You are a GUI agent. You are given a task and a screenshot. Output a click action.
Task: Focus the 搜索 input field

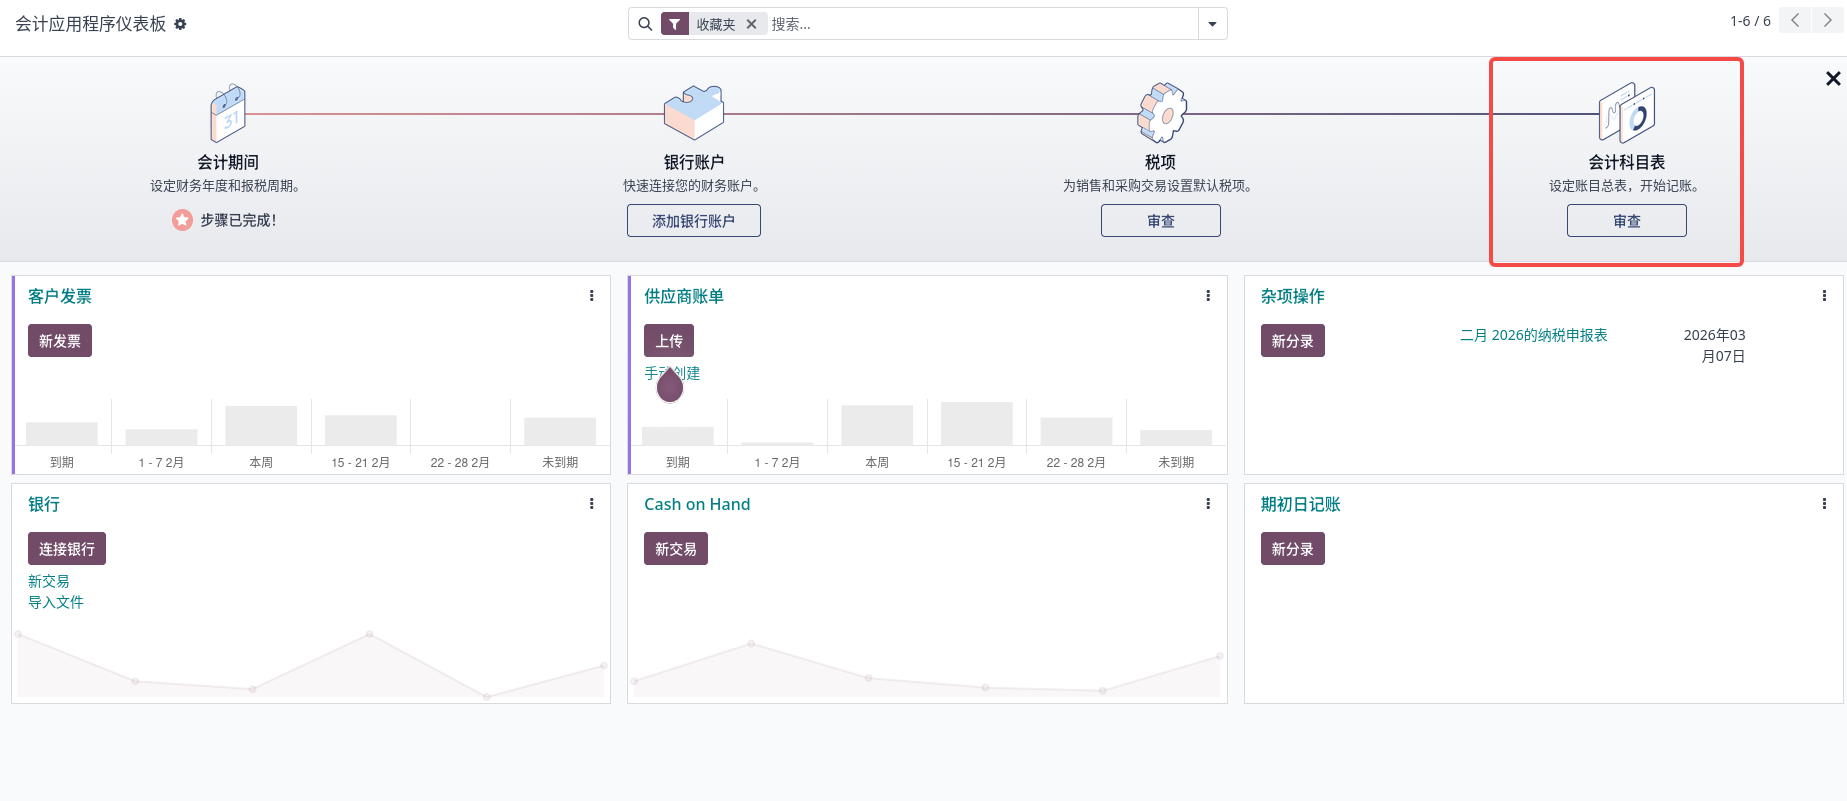click(x=982, y=24)
